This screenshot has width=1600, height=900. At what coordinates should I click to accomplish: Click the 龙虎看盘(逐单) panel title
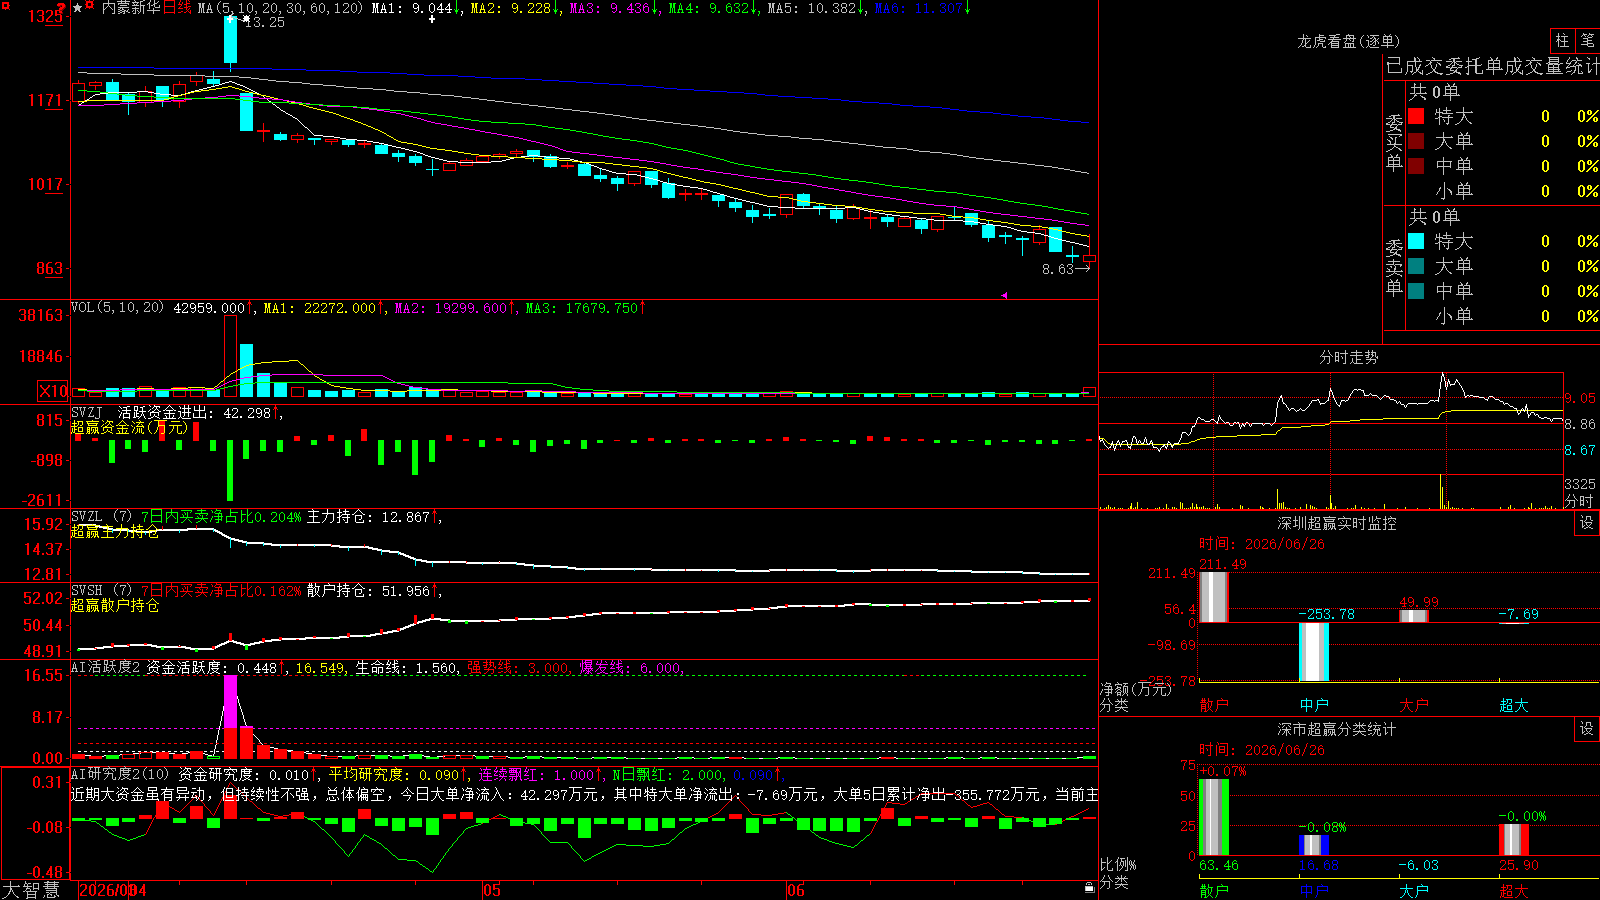click(1348, 41)
